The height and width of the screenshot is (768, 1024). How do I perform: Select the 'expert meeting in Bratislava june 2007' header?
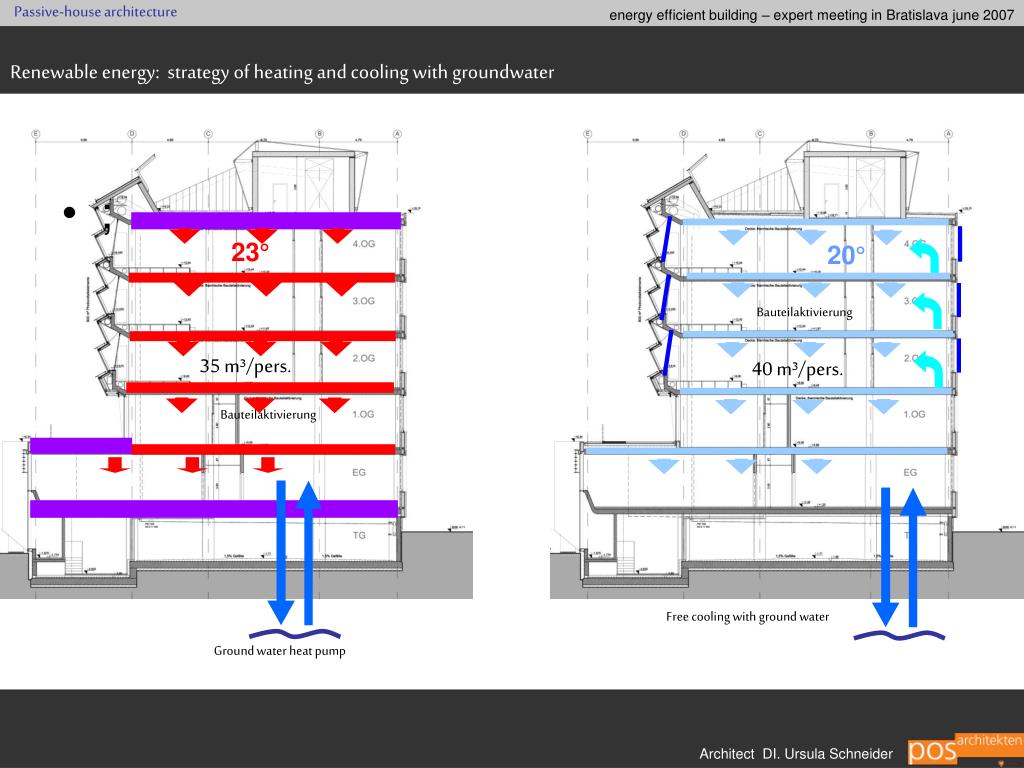pyautogui.click(x=893, y=15)
